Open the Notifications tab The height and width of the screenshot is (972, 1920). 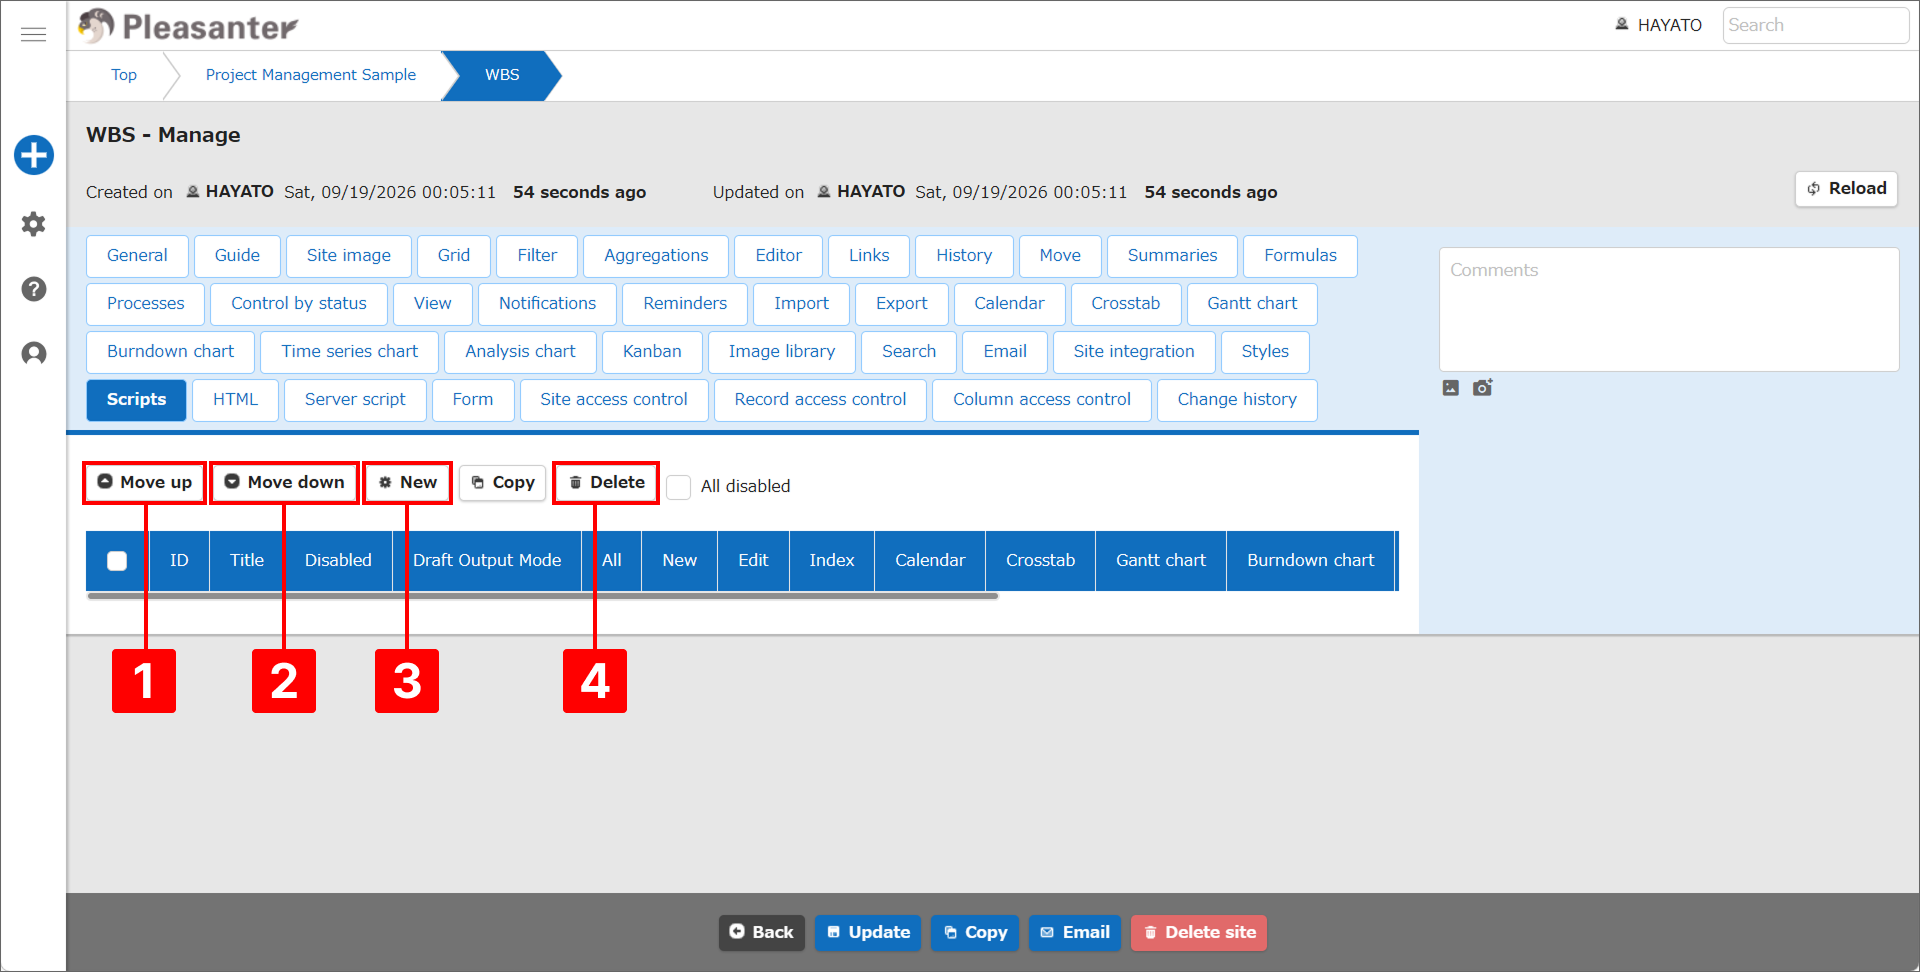point(547,304)
